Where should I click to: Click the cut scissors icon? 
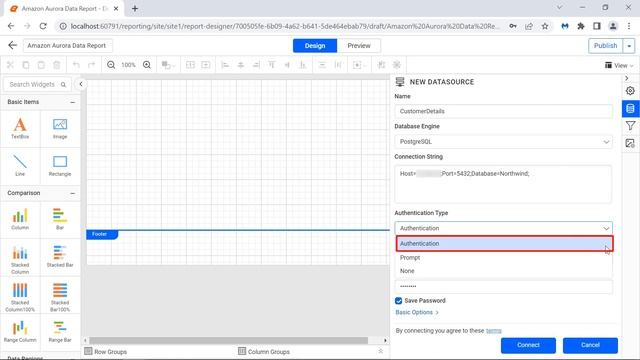(x=10, y=65)
